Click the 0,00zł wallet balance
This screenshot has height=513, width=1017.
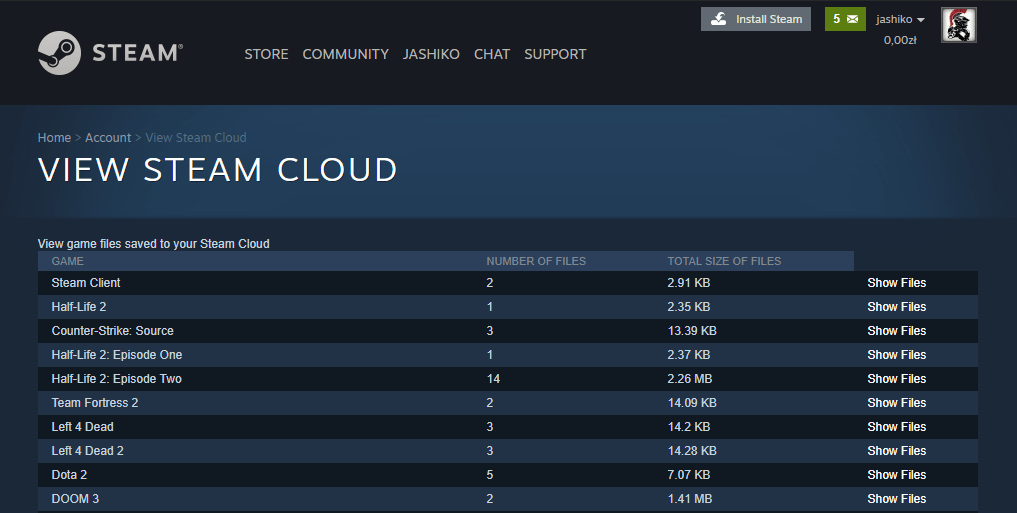[x=900, y=40]
